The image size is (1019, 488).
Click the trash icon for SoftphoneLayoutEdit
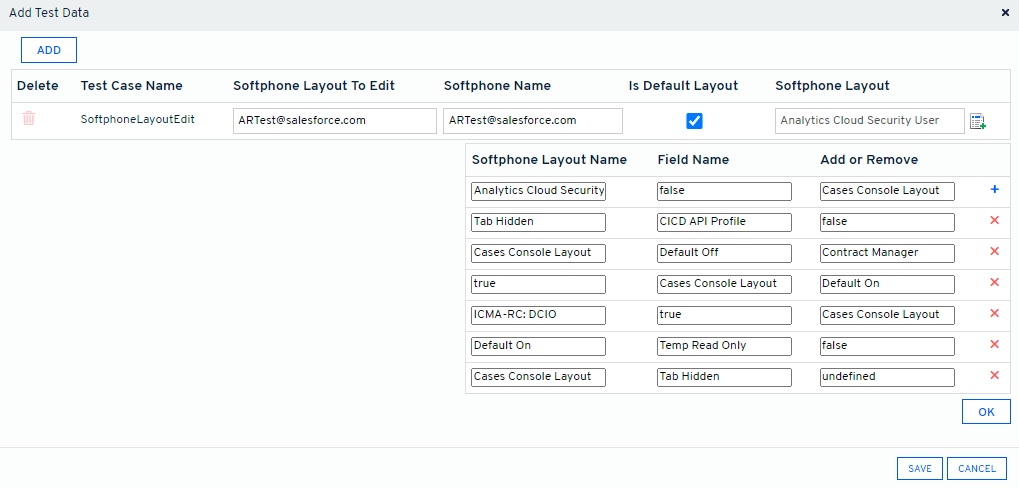click(29, 119)
